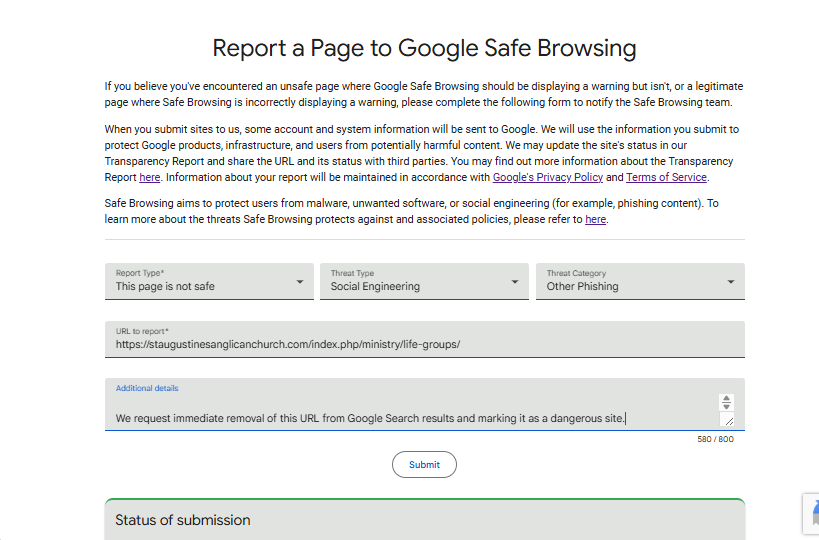The width and height of the screenshot is (819, 540).
Task: Click inside the Additional details text area
Action: coord(413,405)
